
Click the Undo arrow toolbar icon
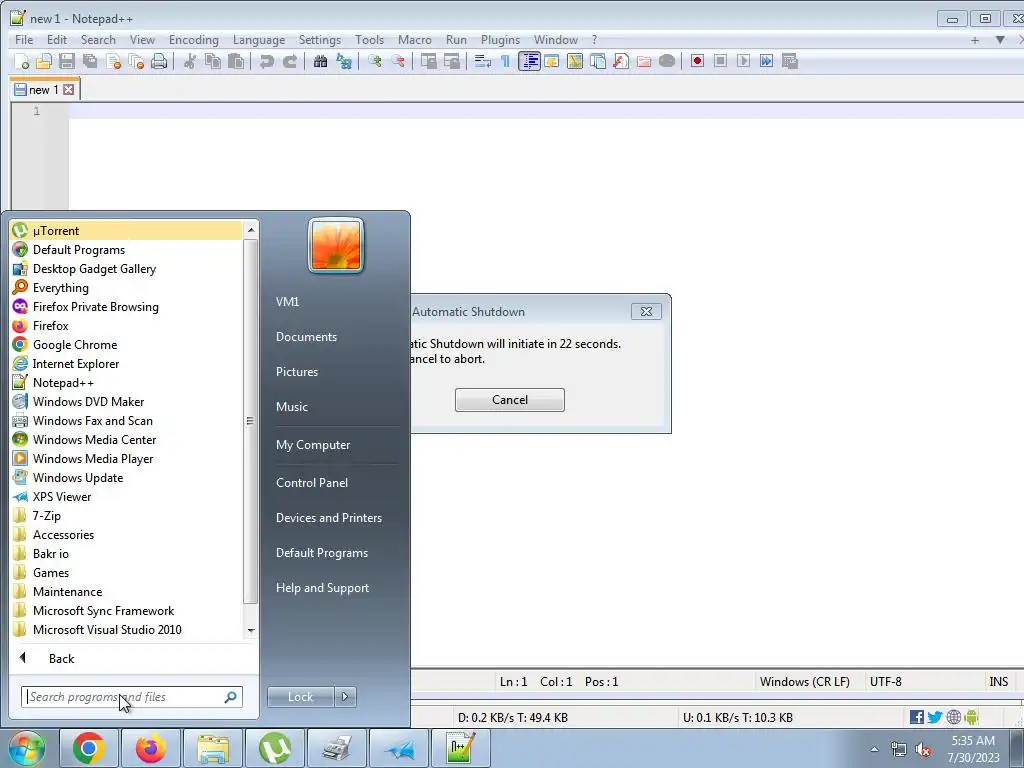[266, 61]
